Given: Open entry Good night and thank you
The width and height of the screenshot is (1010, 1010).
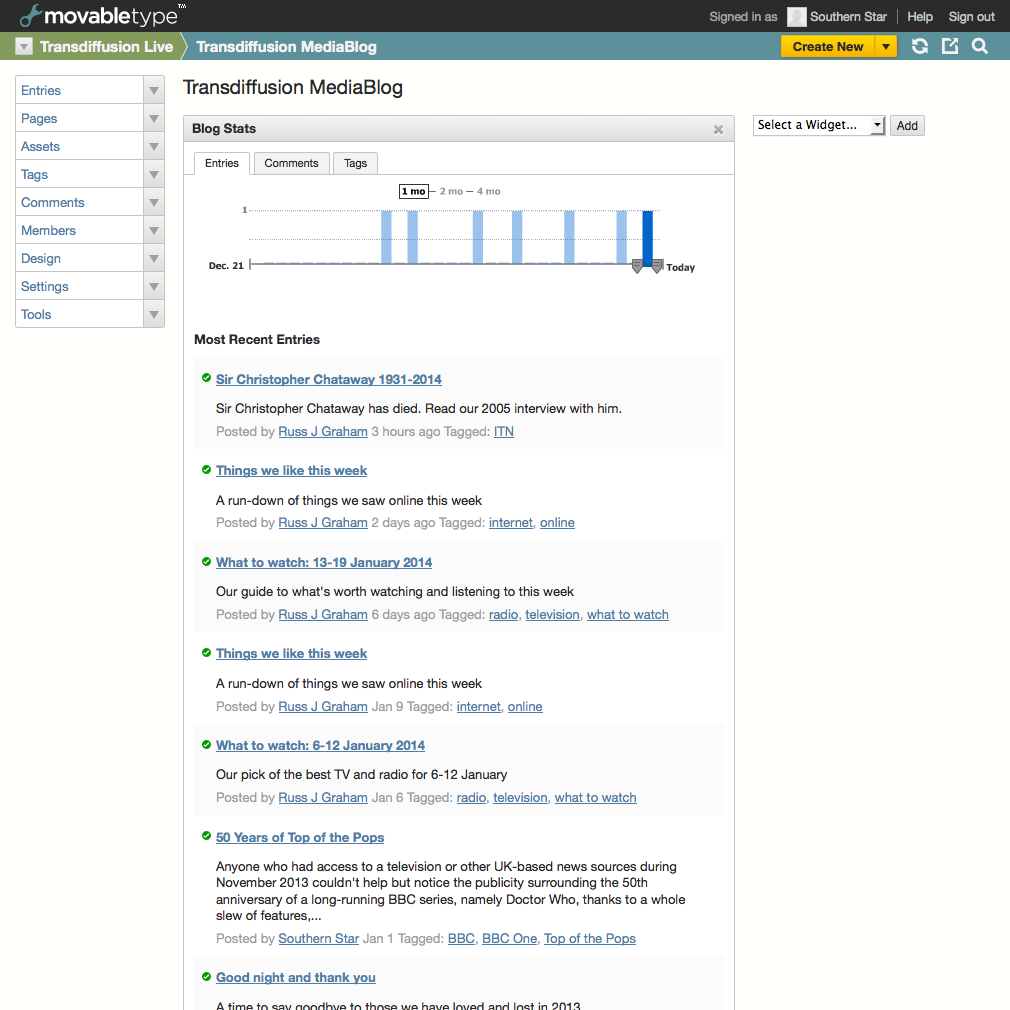Looking at the screenshot, I should (296, 977).
